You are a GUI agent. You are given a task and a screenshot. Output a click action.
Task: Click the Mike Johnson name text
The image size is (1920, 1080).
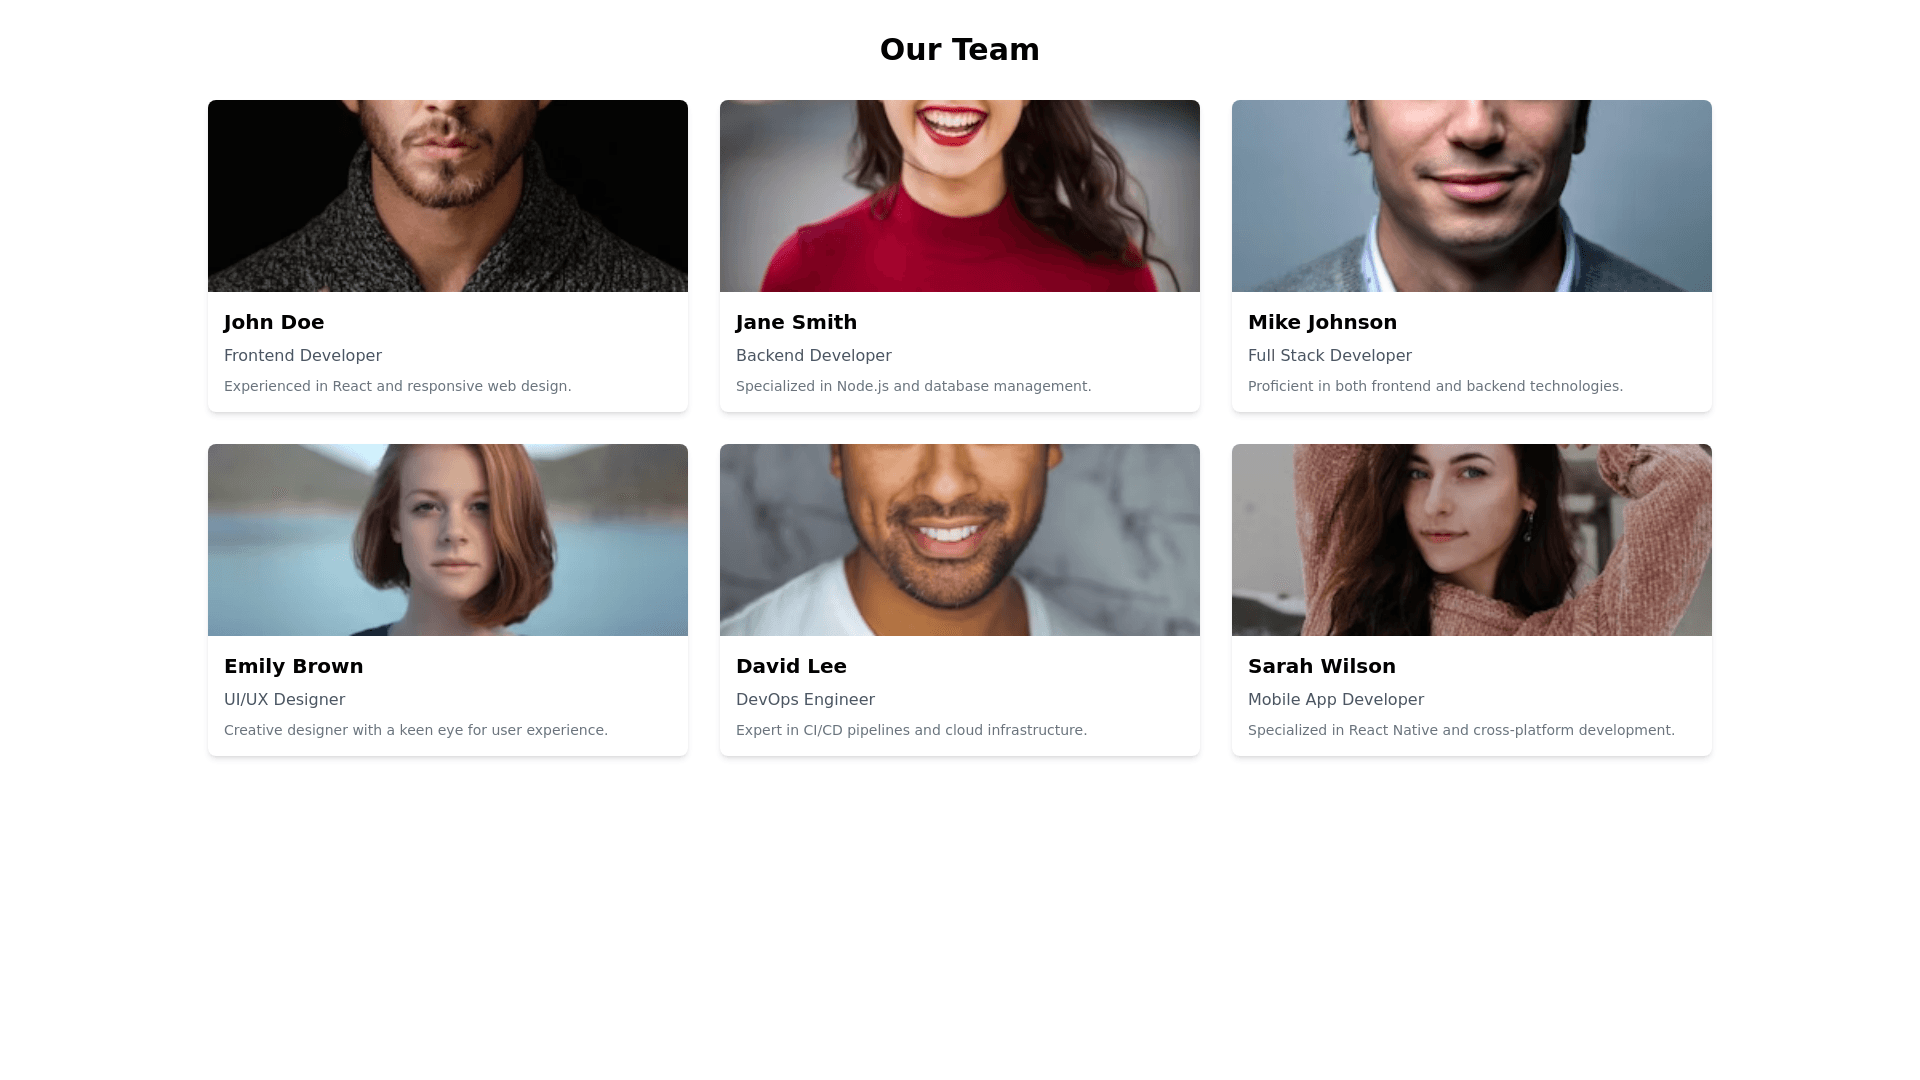(x=1322, y=322)
